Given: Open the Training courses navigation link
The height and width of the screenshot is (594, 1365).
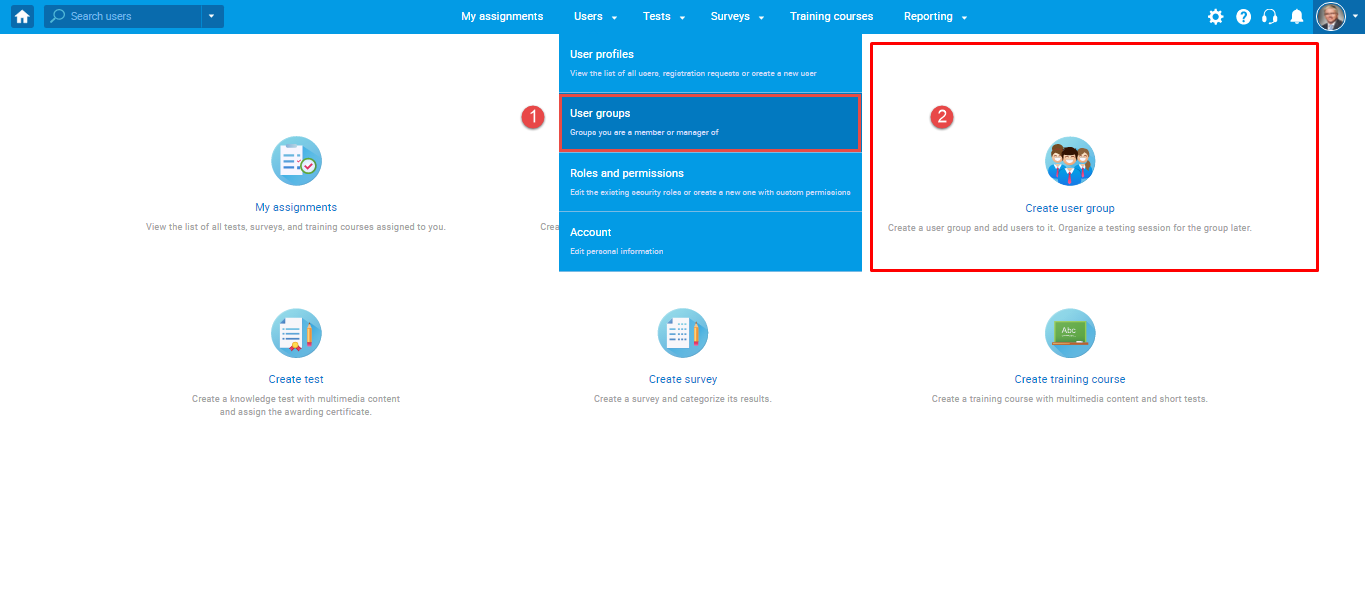Looking at the screenshot, I should 831,17.
